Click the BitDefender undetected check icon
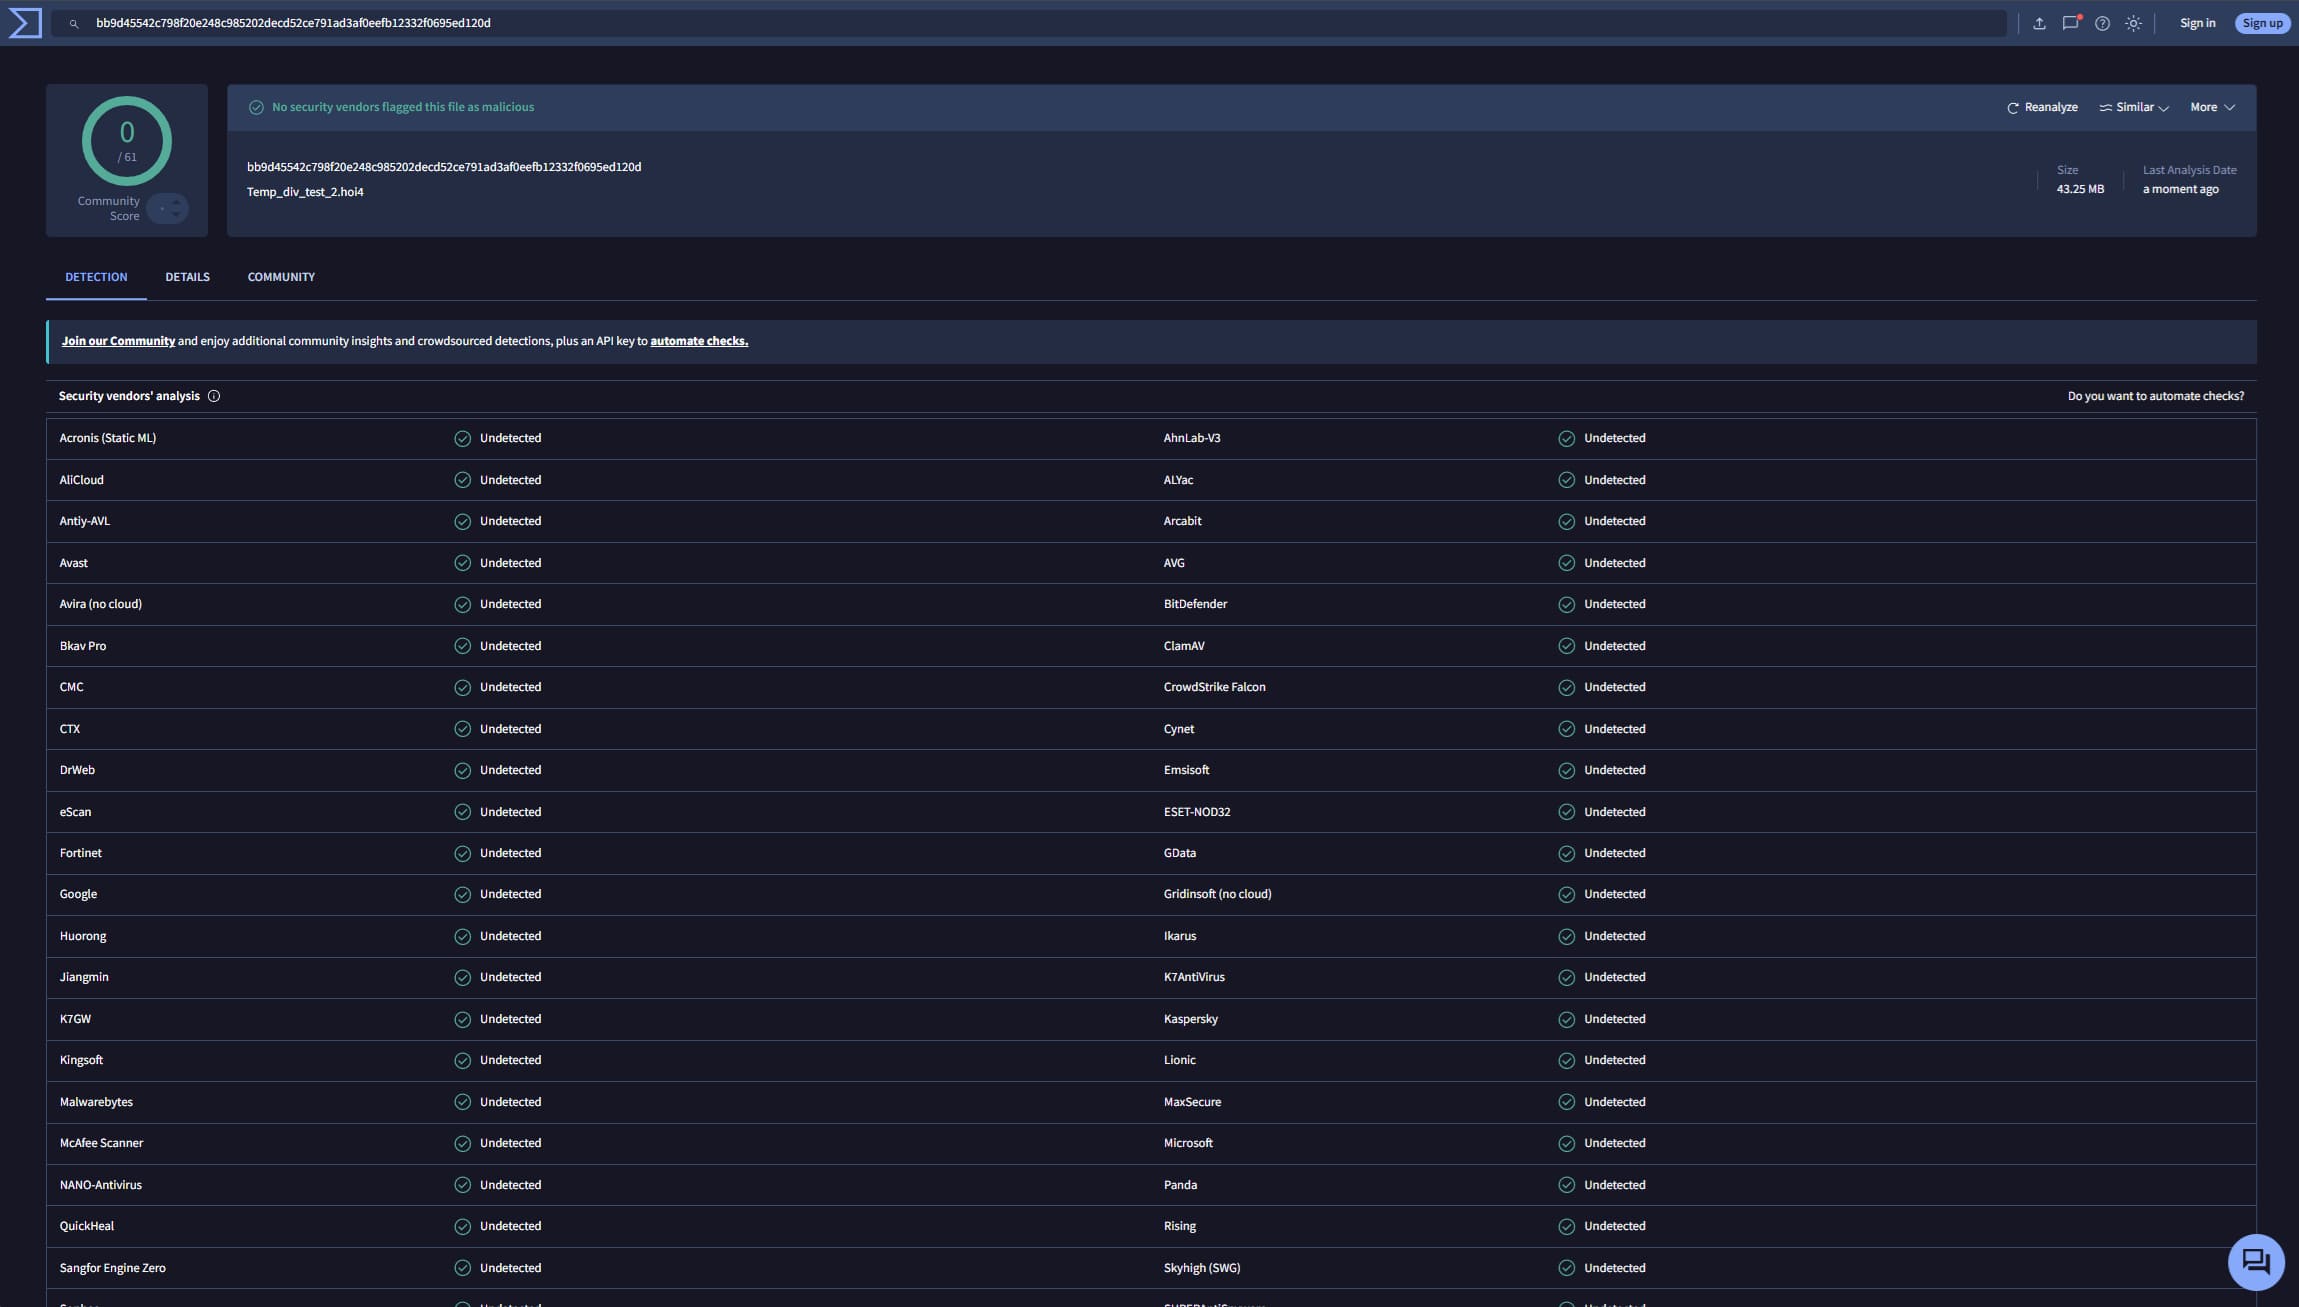 click(x=1566, y=604)
